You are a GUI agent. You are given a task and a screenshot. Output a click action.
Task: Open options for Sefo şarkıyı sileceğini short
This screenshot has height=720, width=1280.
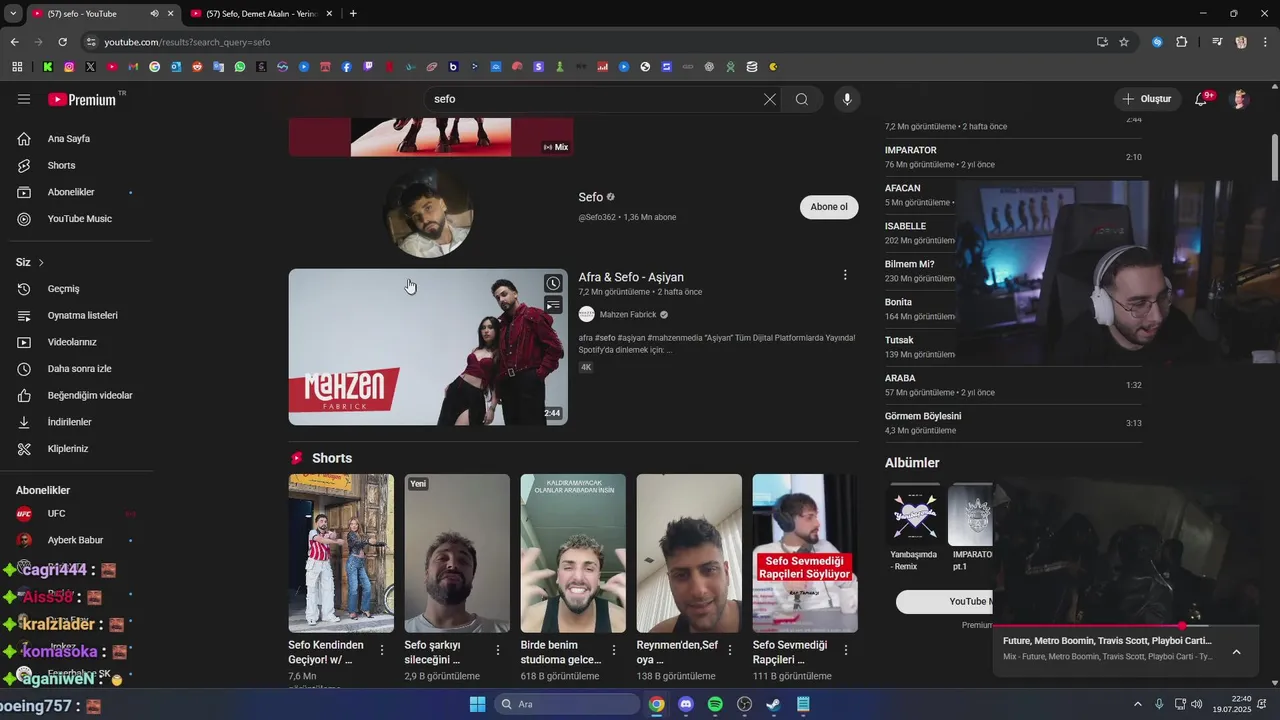[x=498, y=650]
